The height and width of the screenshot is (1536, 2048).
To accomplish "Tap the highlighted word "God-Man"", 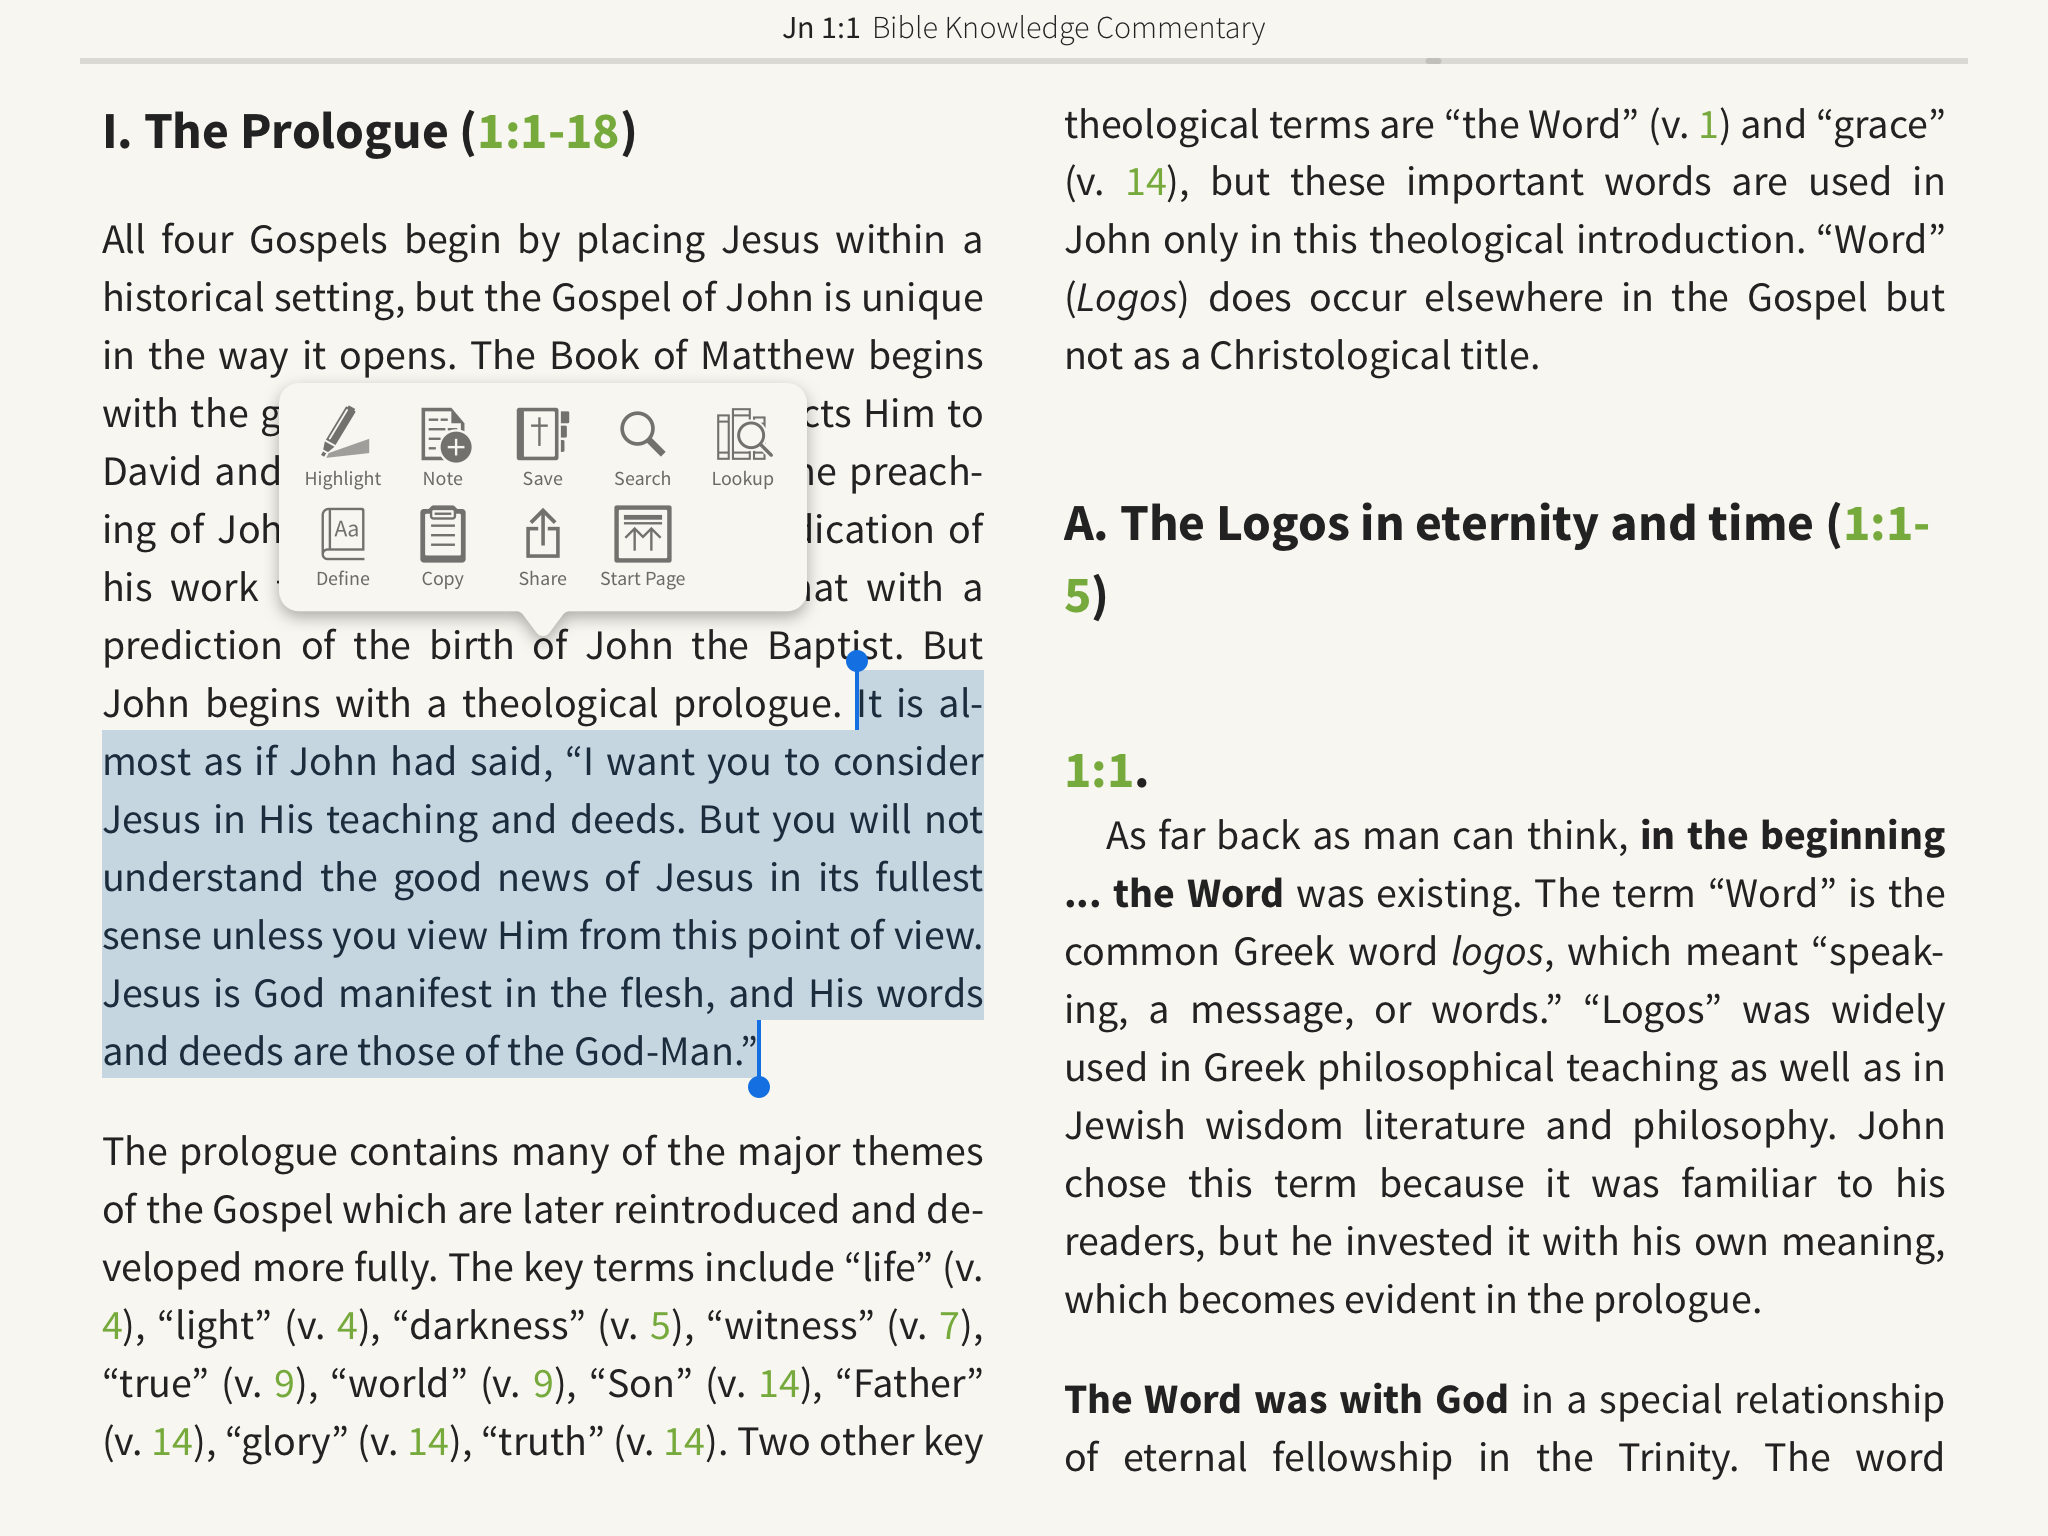I will (655, 1052).
